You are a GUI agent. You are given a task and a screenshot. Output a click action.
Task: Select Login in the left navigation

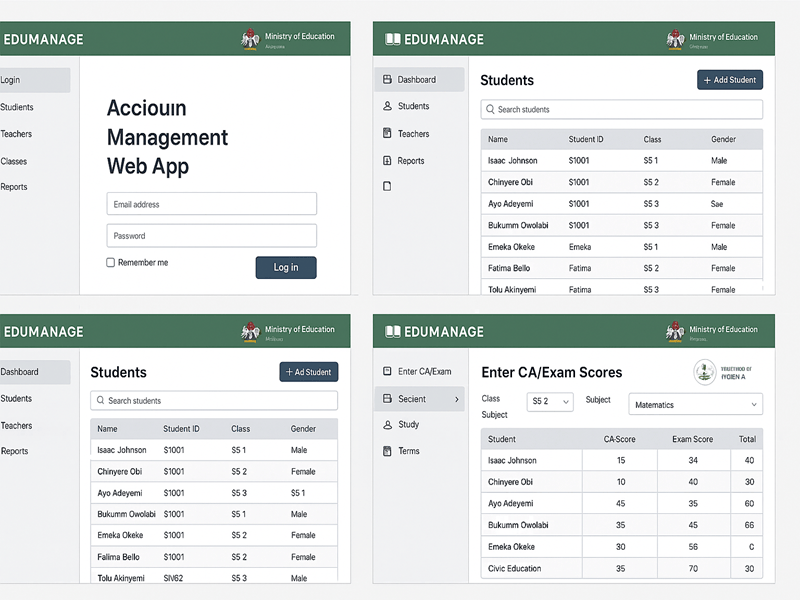(x=15, y=79)
